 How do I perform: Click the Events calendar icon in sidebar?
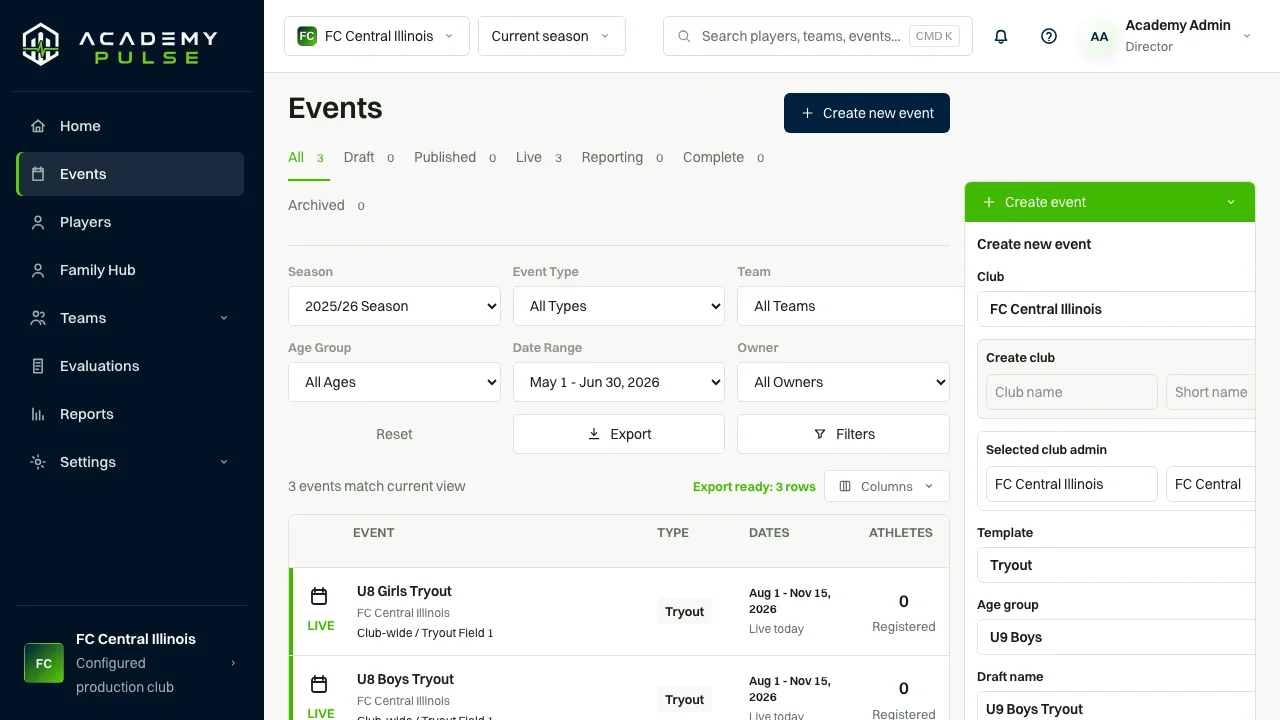tap(38, 174)
